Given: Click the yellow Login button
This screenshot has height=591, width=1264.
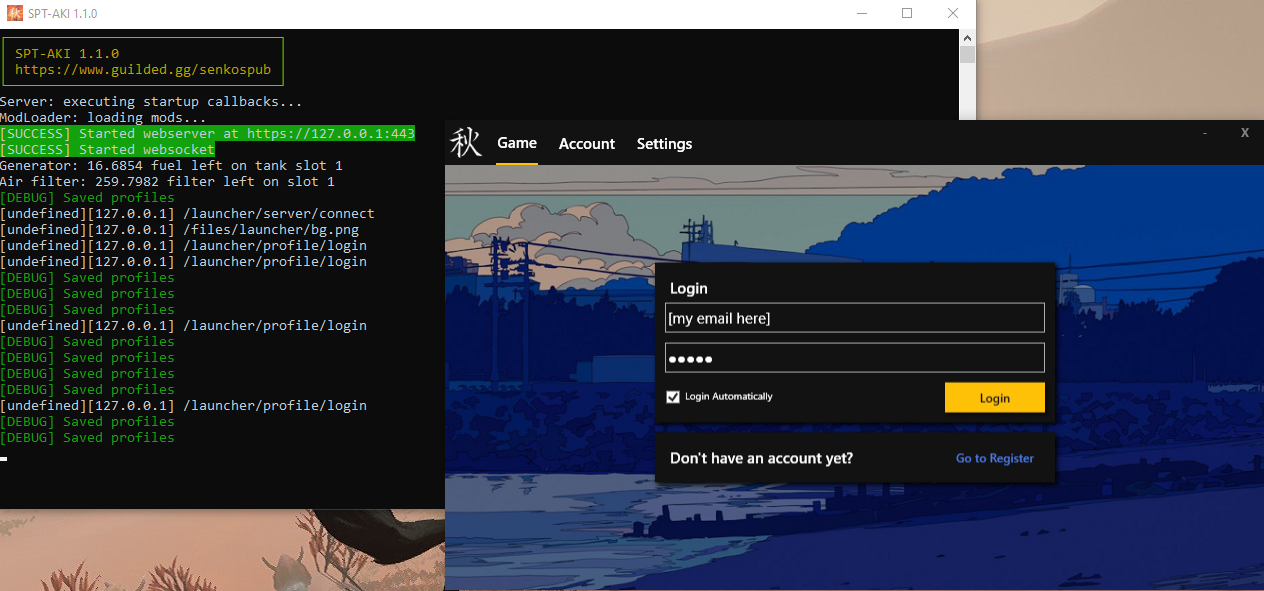Looking at the screenshot, I should pos(995,398).
